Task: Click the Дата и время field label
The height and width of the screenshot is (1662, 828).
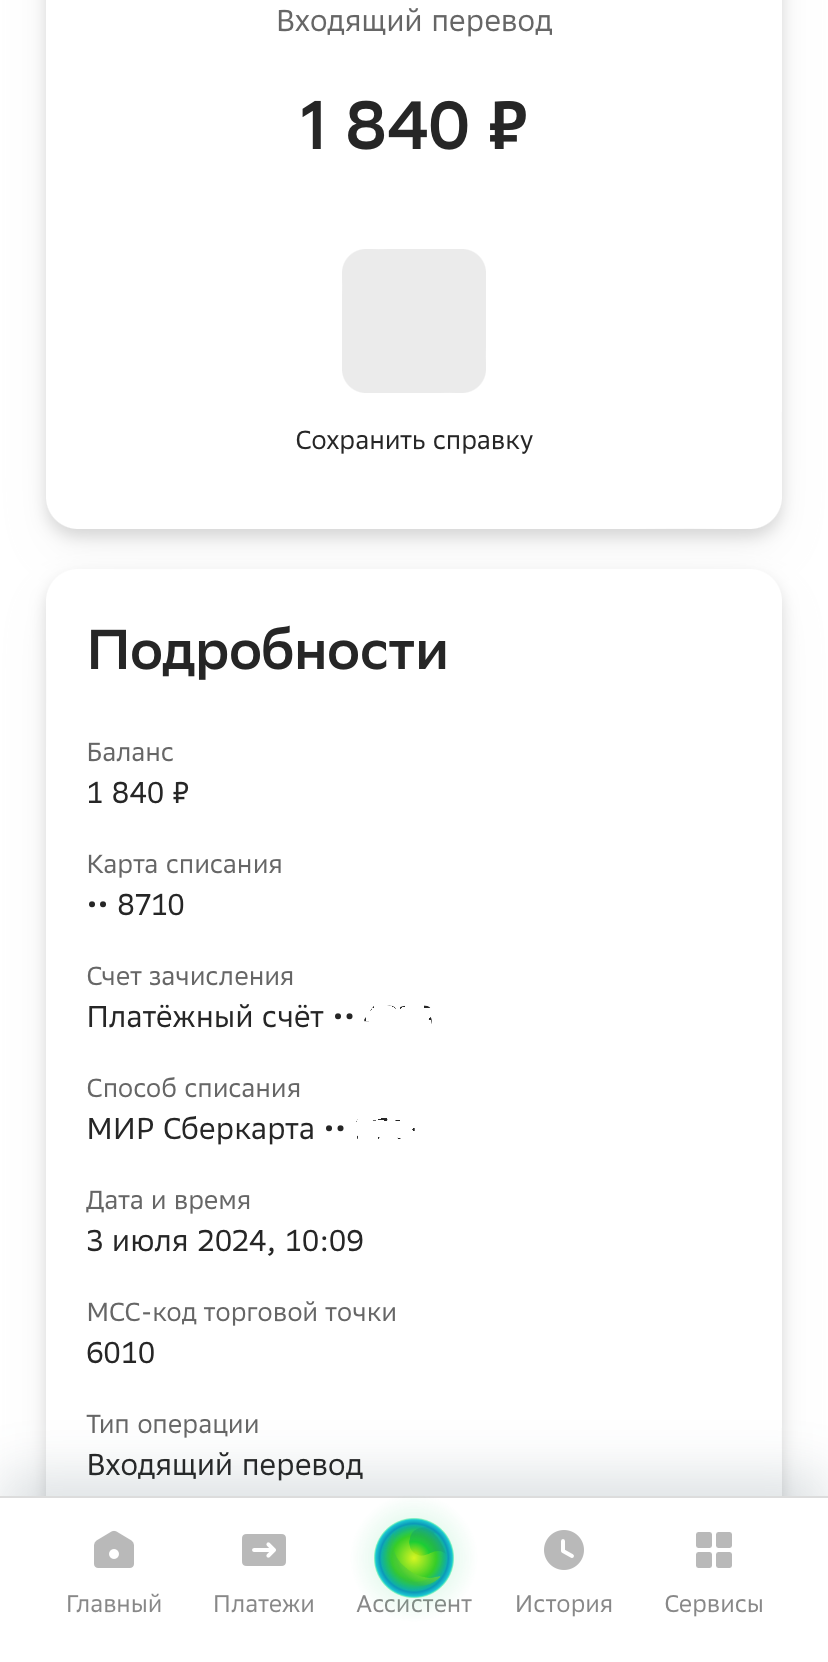Action: click(x=168, y=1200)
